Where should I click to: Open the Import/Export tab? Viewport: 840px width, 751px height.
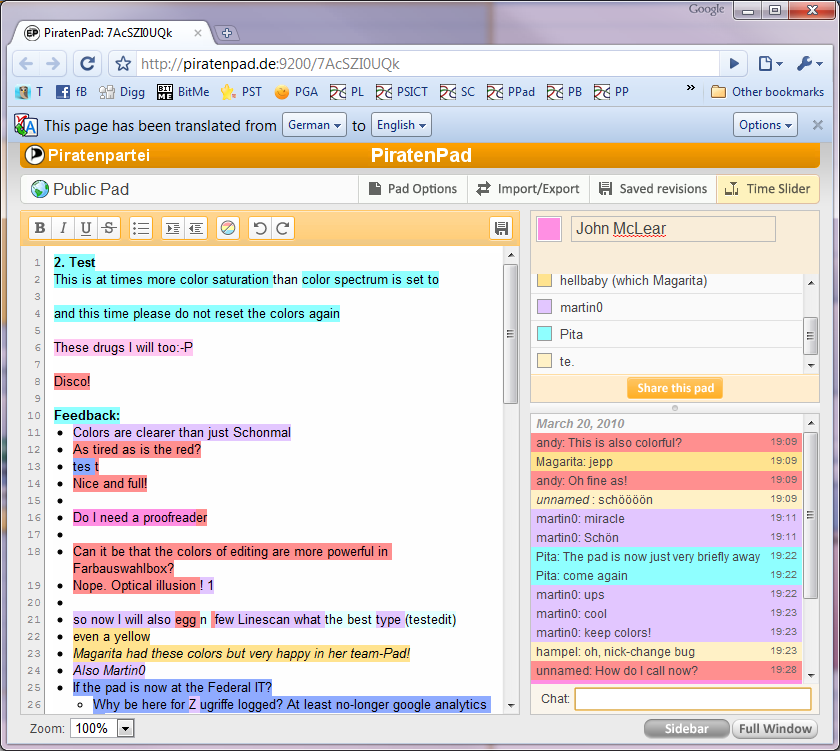pyautogui.click(x=528, y=189)
